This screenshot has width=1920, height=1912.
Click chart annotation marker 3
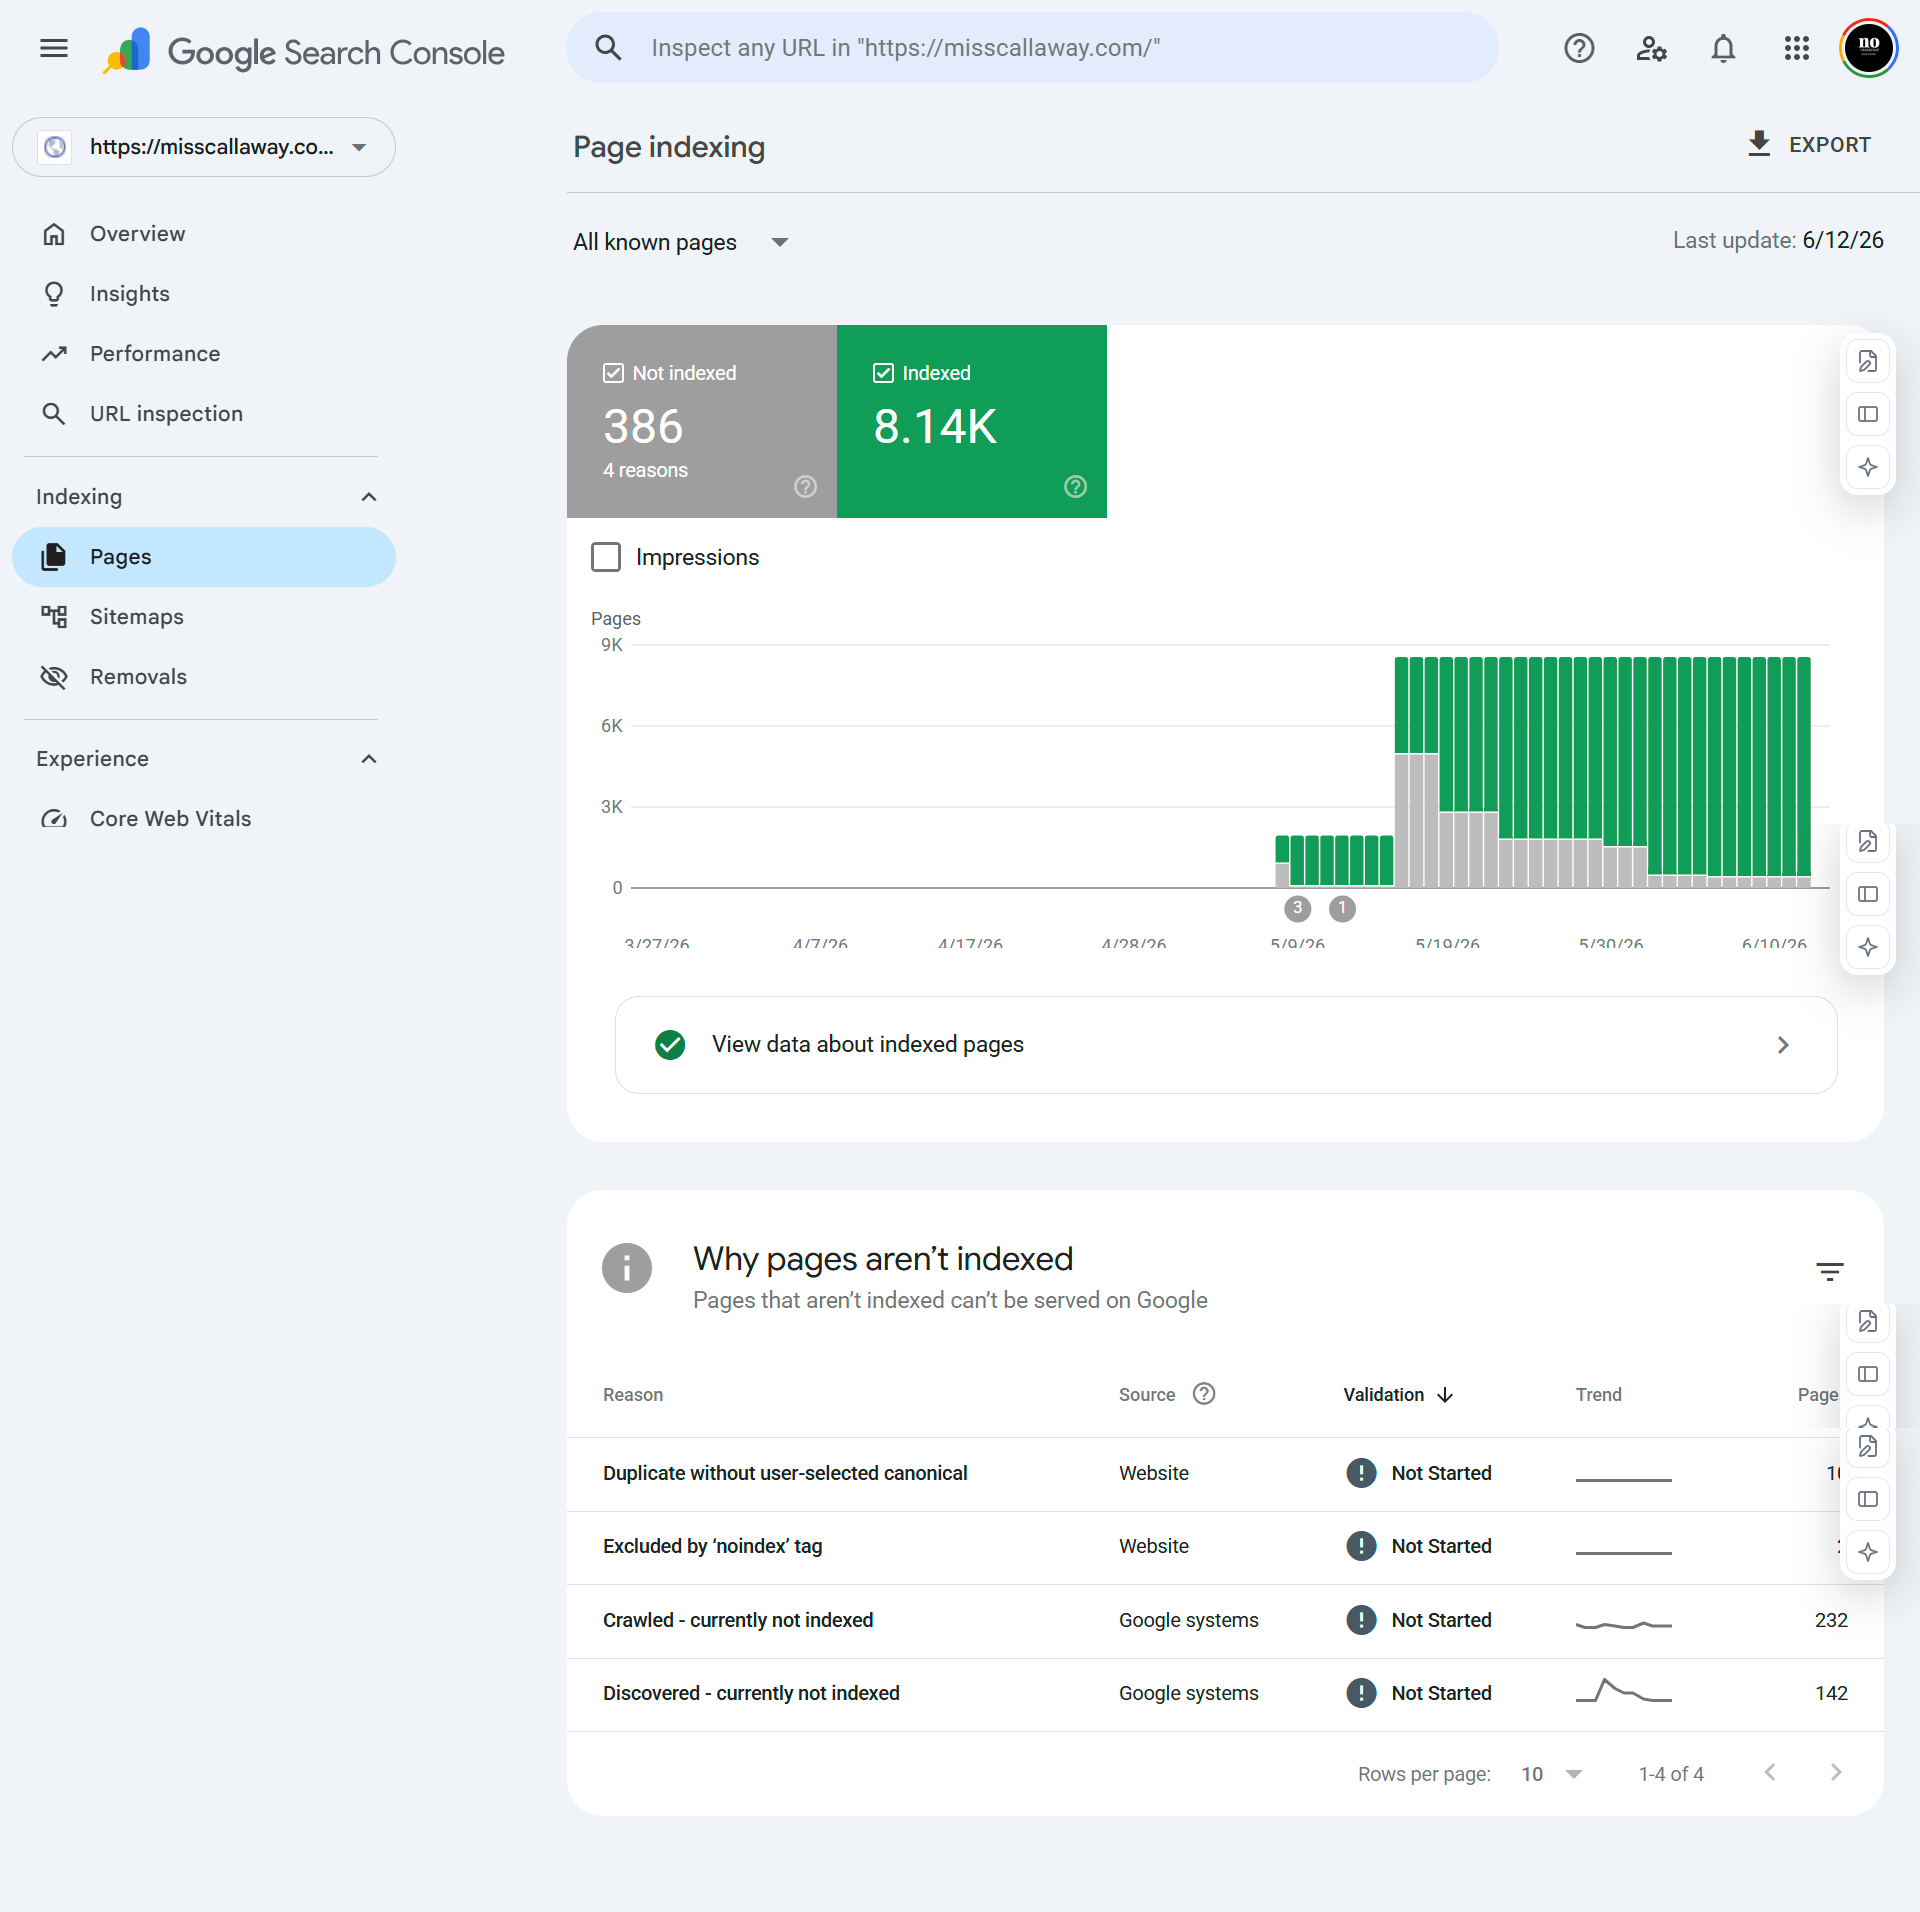(1297, 908)
